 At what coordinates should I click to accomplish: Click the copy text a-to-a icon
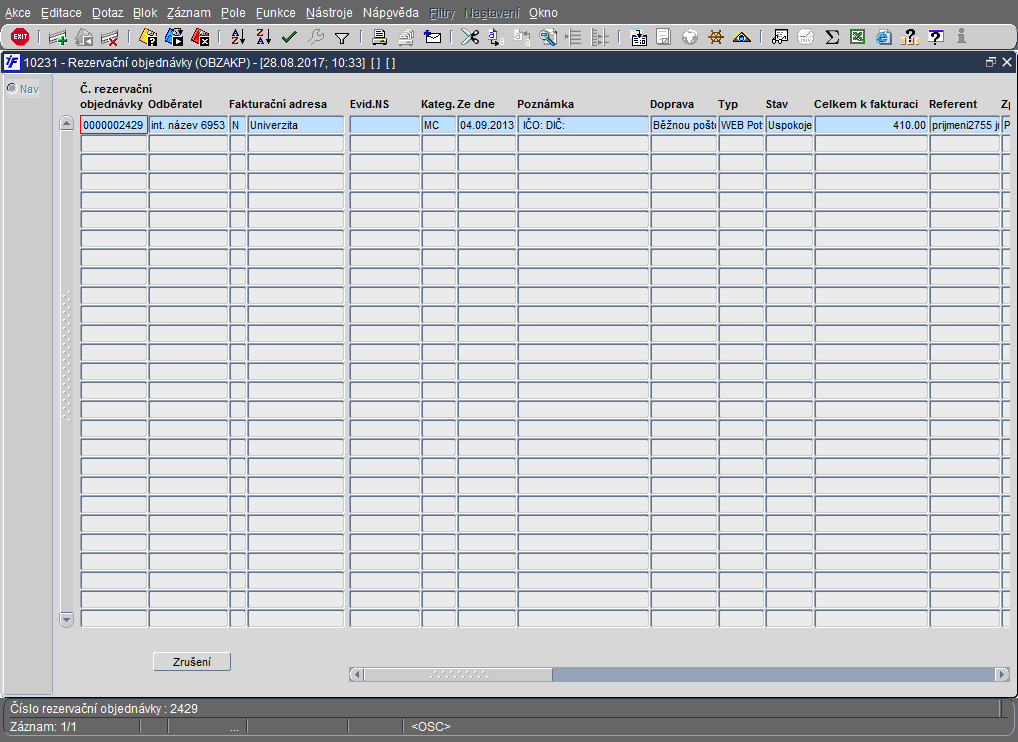495,38
